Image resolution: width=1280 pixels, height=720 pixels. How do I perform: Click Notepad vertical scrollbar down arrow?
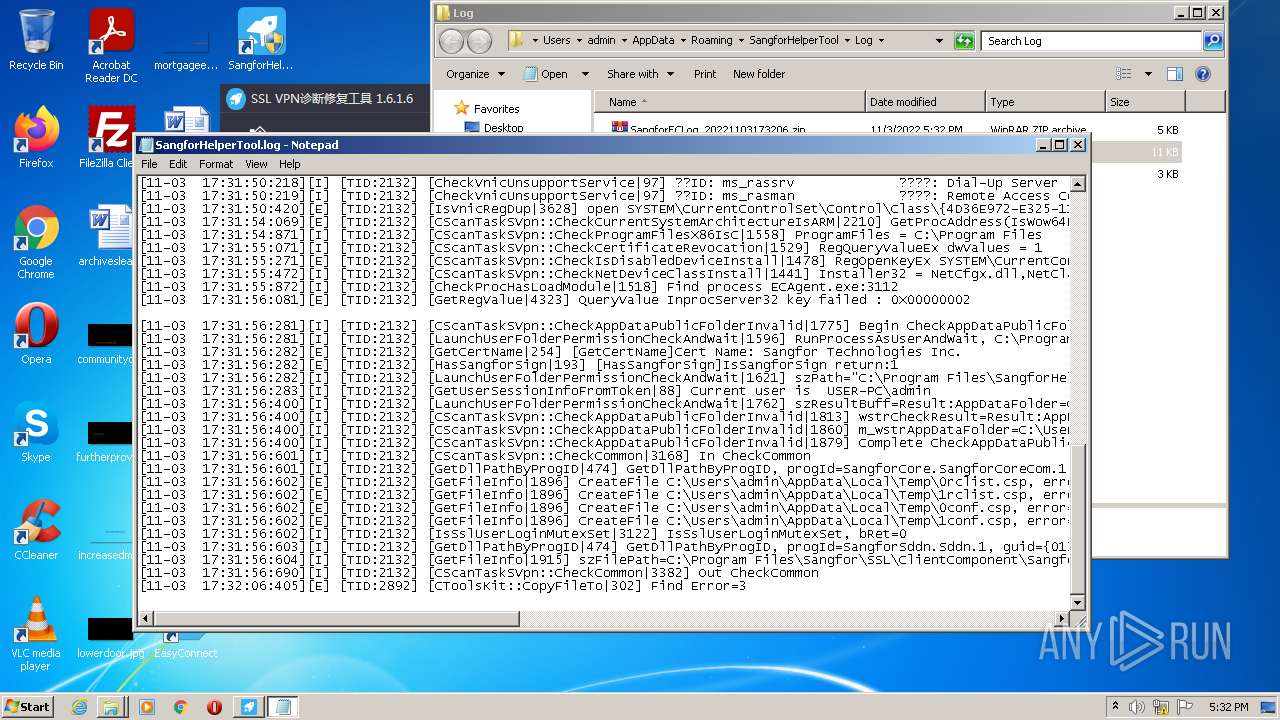(1078, 603)
